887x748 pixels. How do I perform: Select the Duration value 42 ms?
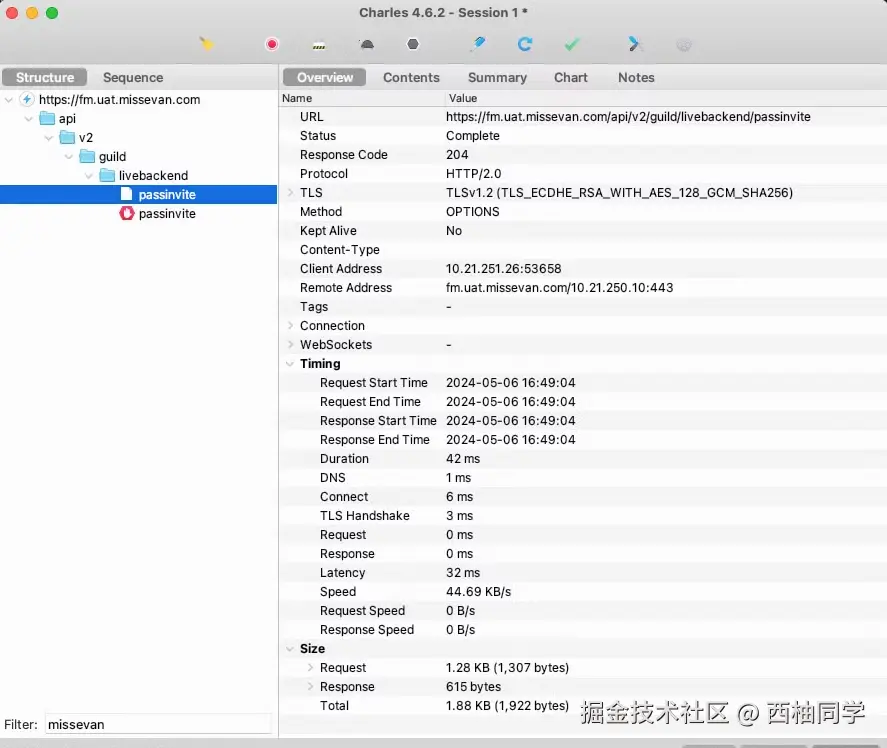click(x=463, y=459)
